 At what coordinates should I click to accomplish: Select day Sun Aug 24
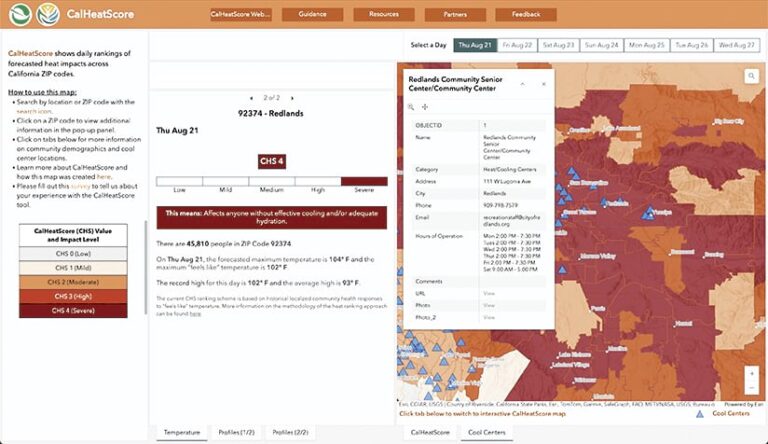pos(601,45)
